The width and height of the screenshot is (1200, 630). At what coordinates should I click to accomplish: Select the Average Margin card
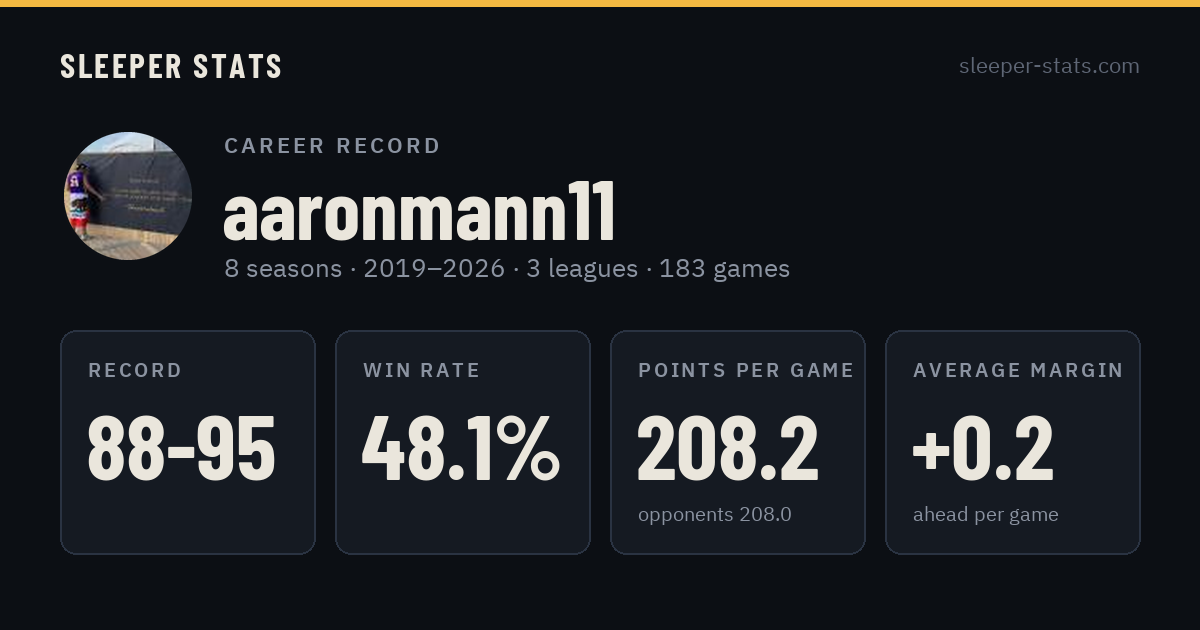(1013, 442)
